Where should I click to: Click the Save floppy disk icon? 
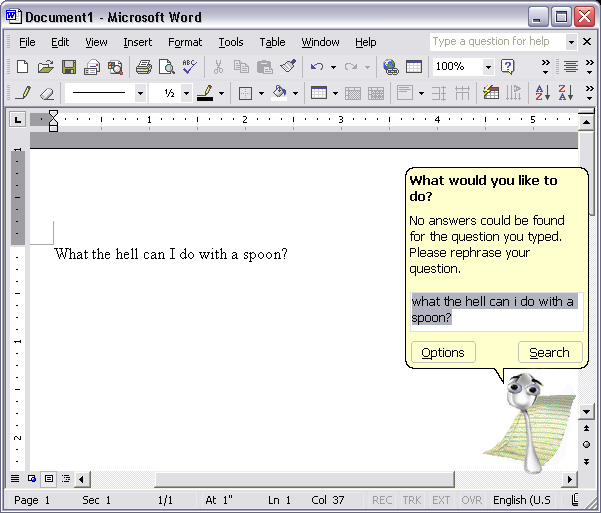click(69, 67)
